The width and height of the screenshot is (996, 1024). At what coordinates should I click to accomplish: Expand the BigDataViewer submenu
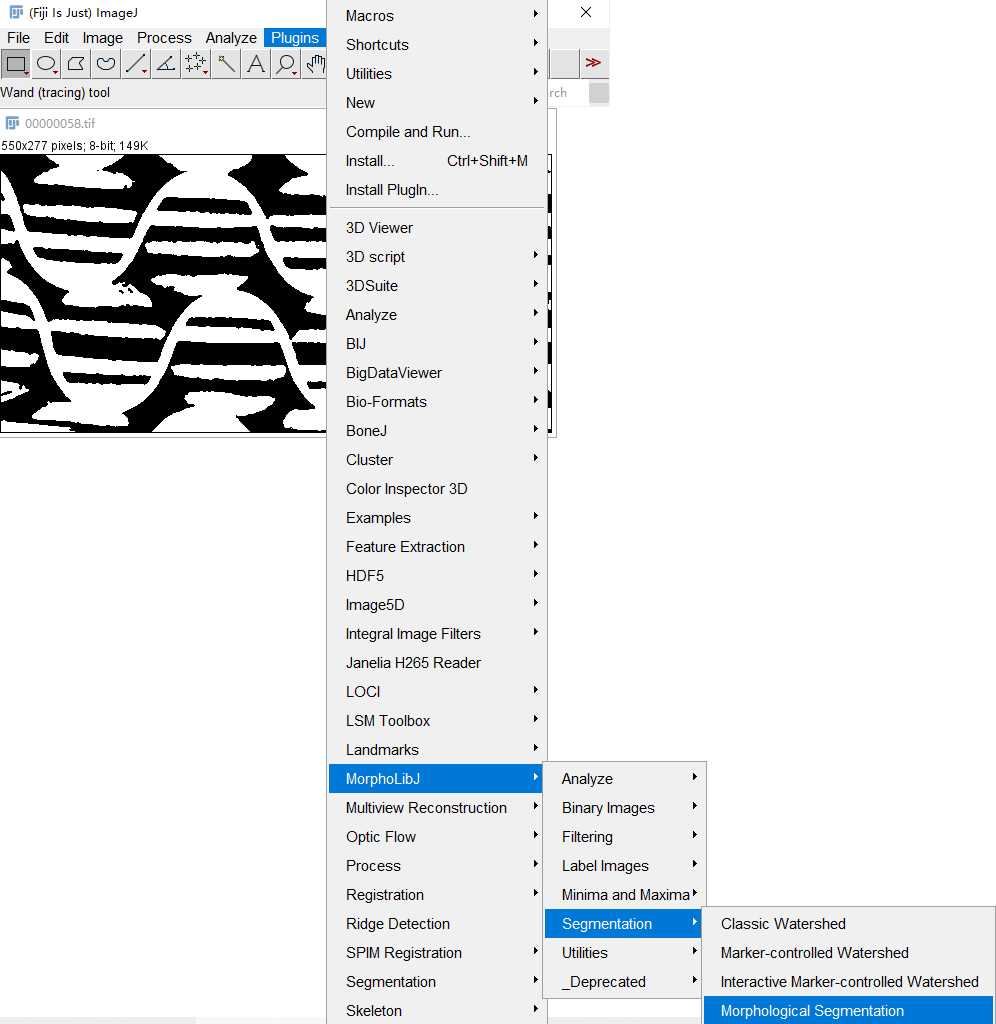click(x=436, y=373)
